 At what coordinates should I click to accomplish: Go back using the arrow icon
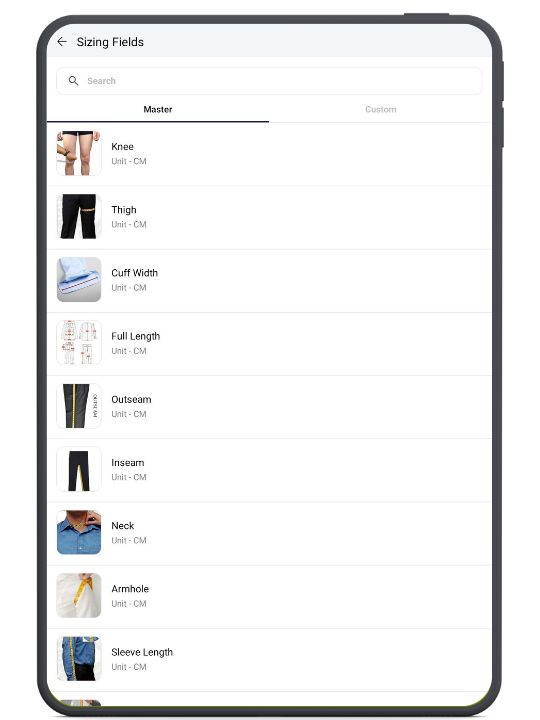[62, 42]
